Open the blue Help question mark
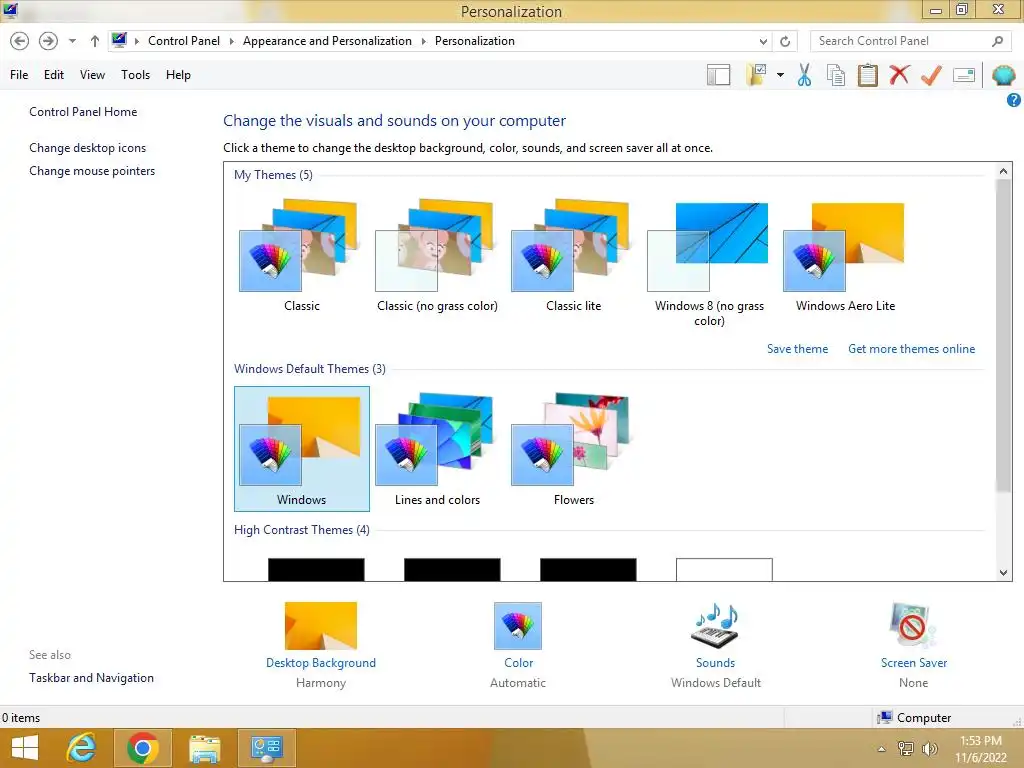 coord(1014,100)
